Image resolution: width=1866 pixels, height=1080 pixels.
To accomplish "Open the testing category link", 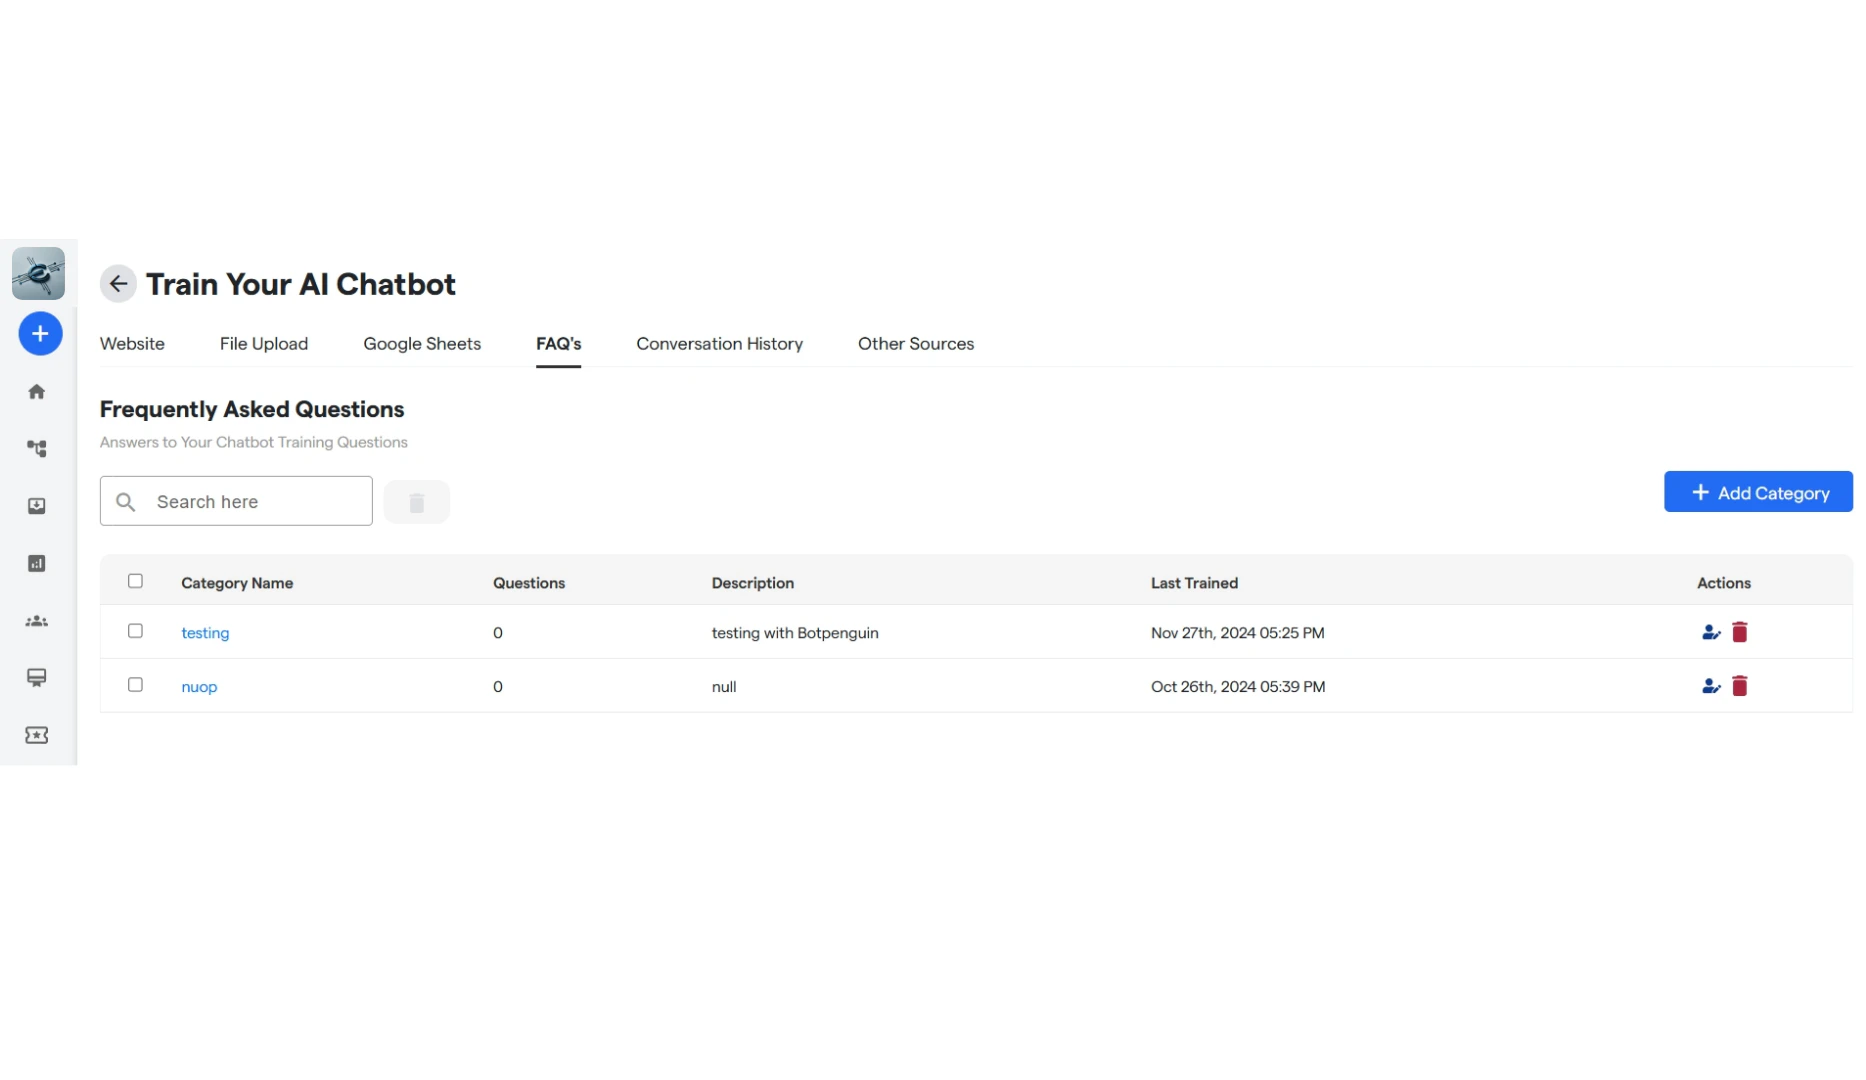I will click(x=205, y=633).
